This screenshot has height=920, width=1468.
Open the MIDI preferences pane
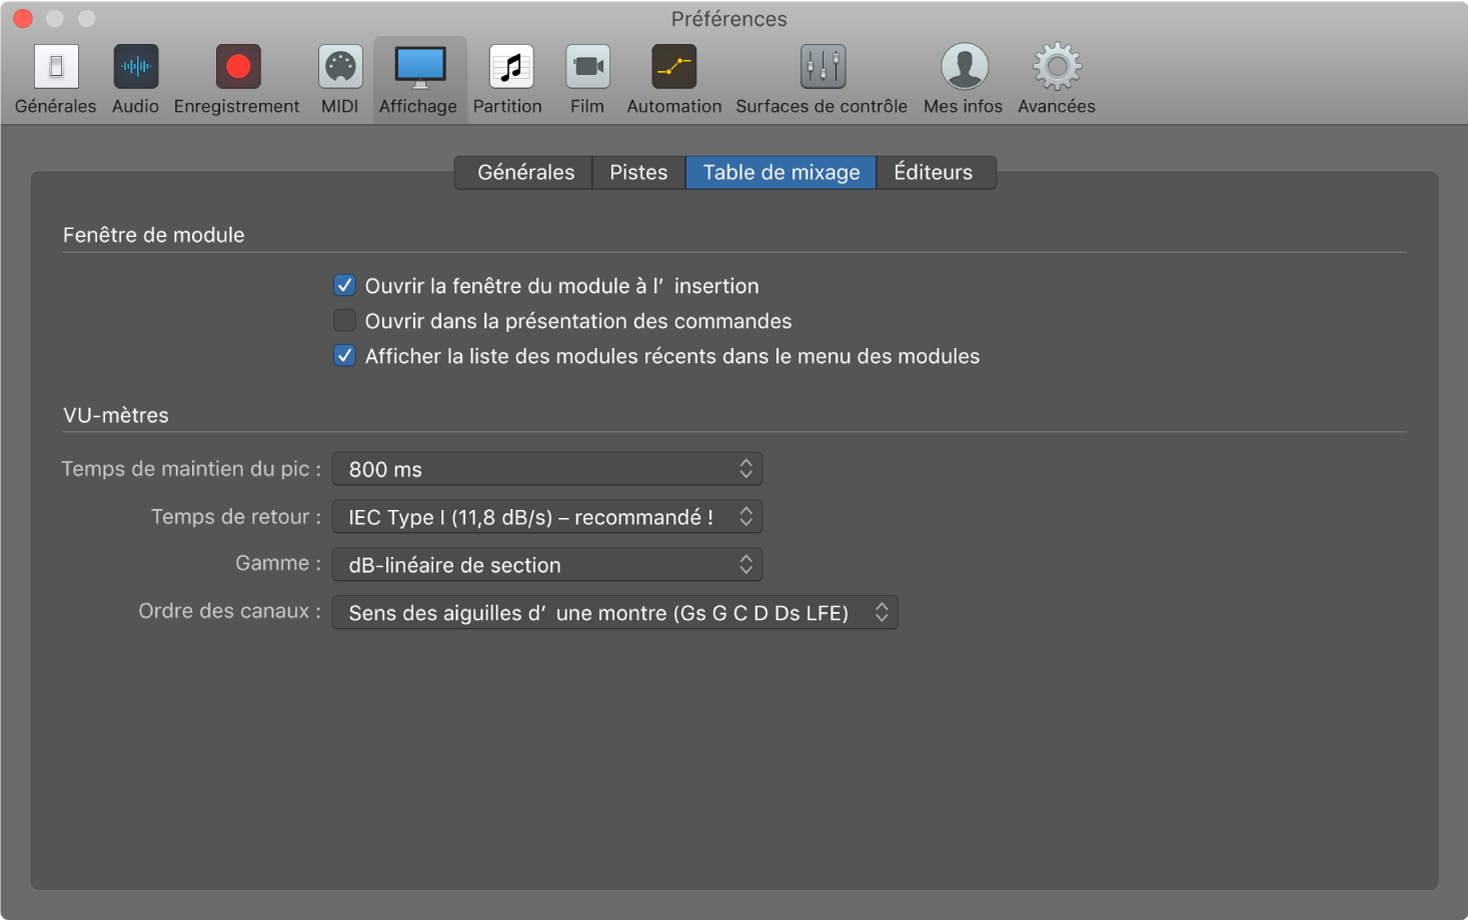(340, 68)
